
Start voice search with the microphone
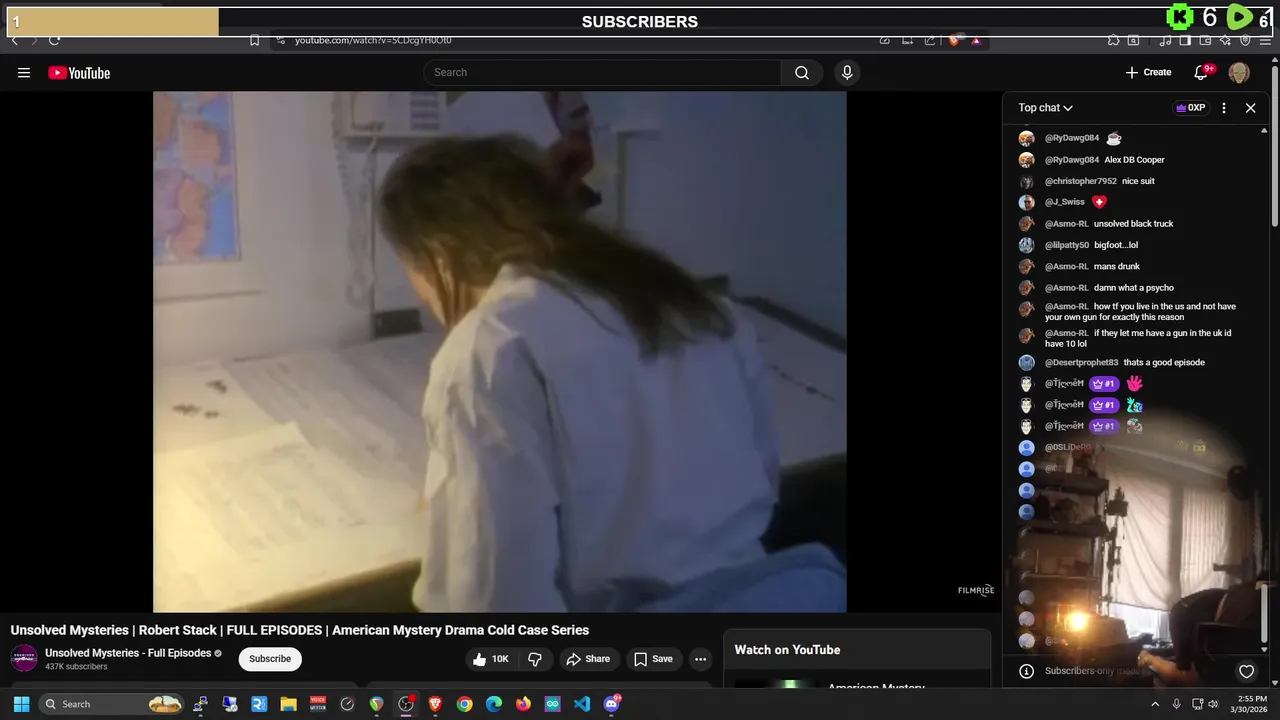(x=847, y=72)
